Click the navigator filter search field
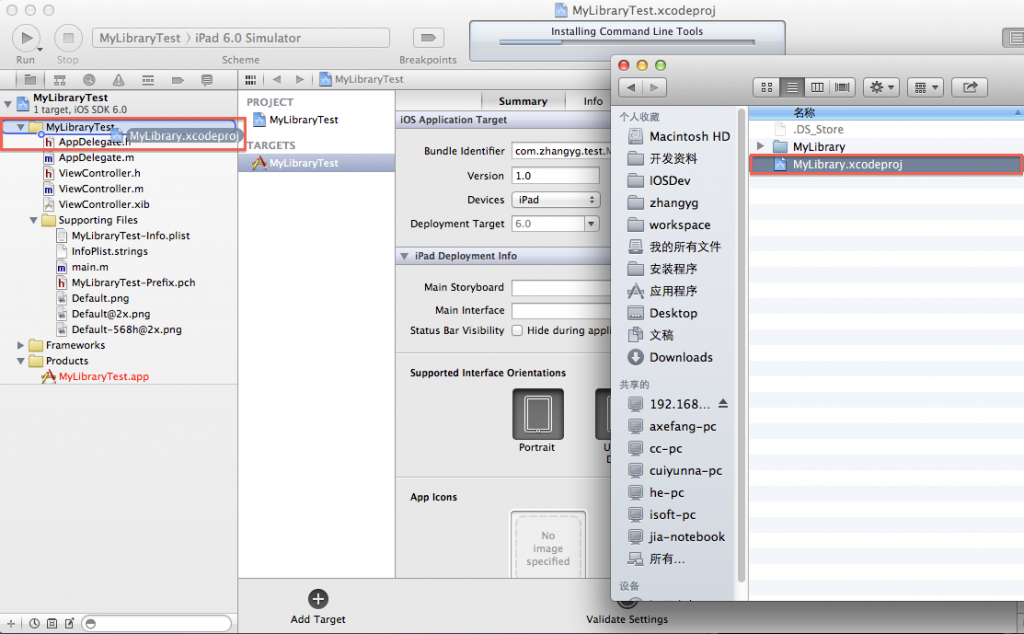 pos(157,624)
